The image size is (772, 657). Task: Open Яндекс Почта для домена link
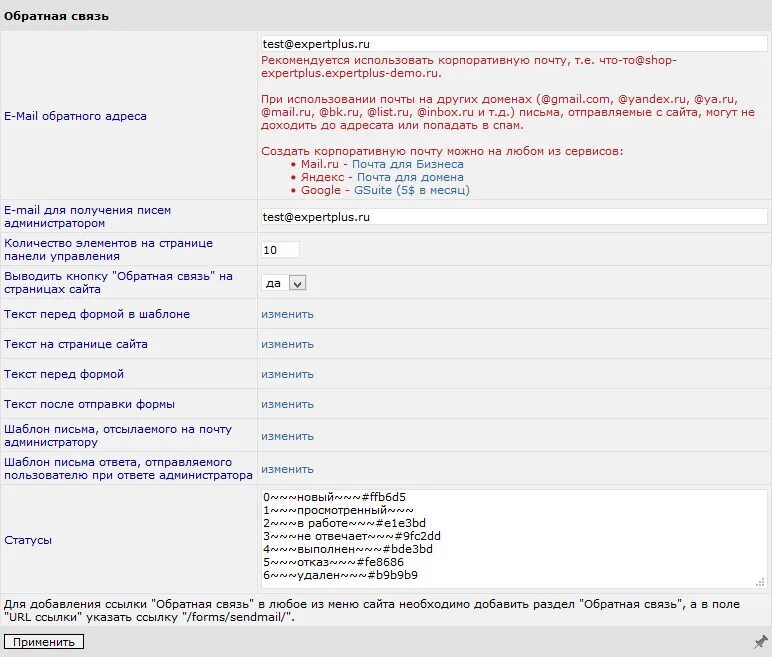coord(410,177)
